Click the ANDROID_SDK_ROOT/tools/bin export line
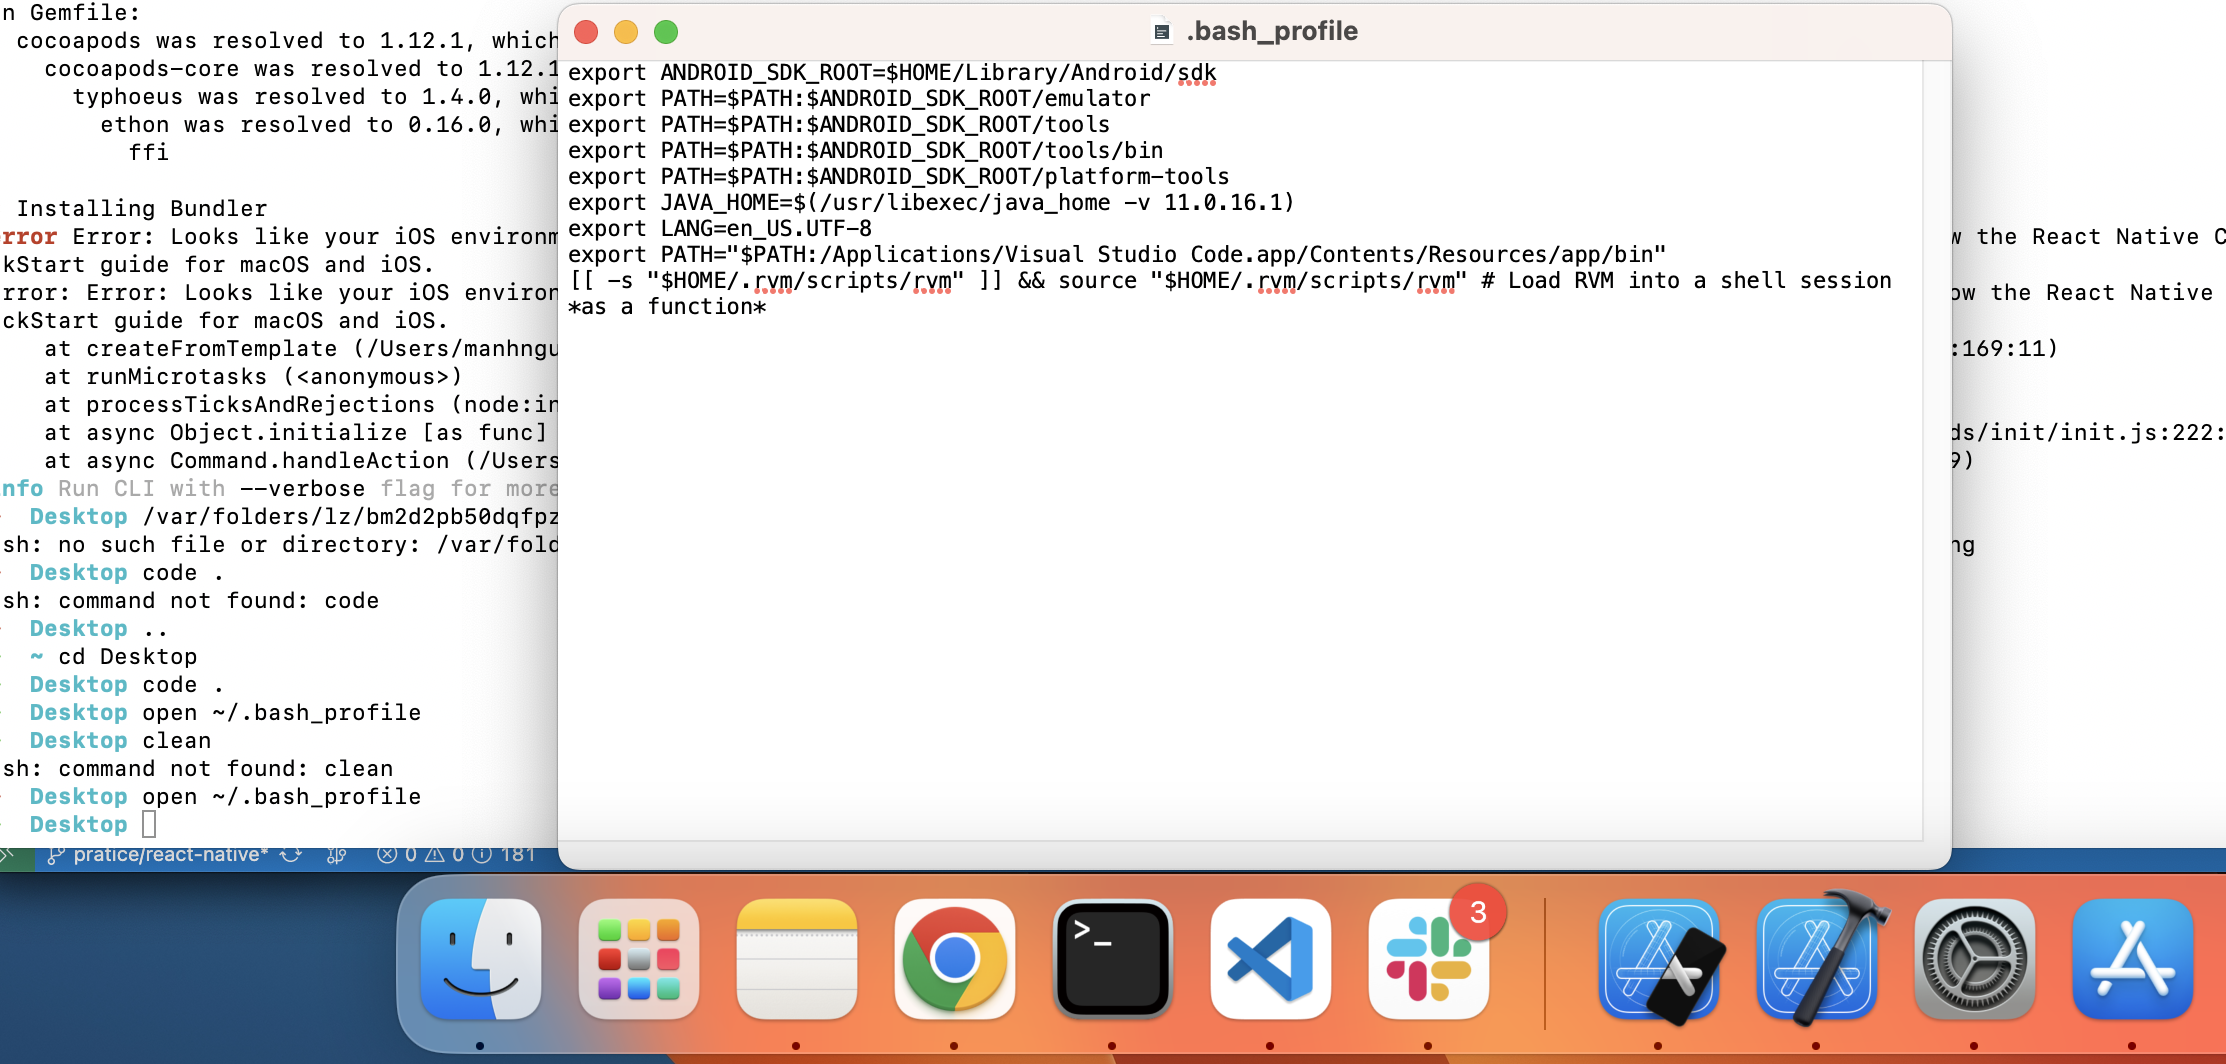Screen dimensions: 2226x1064 pos(866,151)
